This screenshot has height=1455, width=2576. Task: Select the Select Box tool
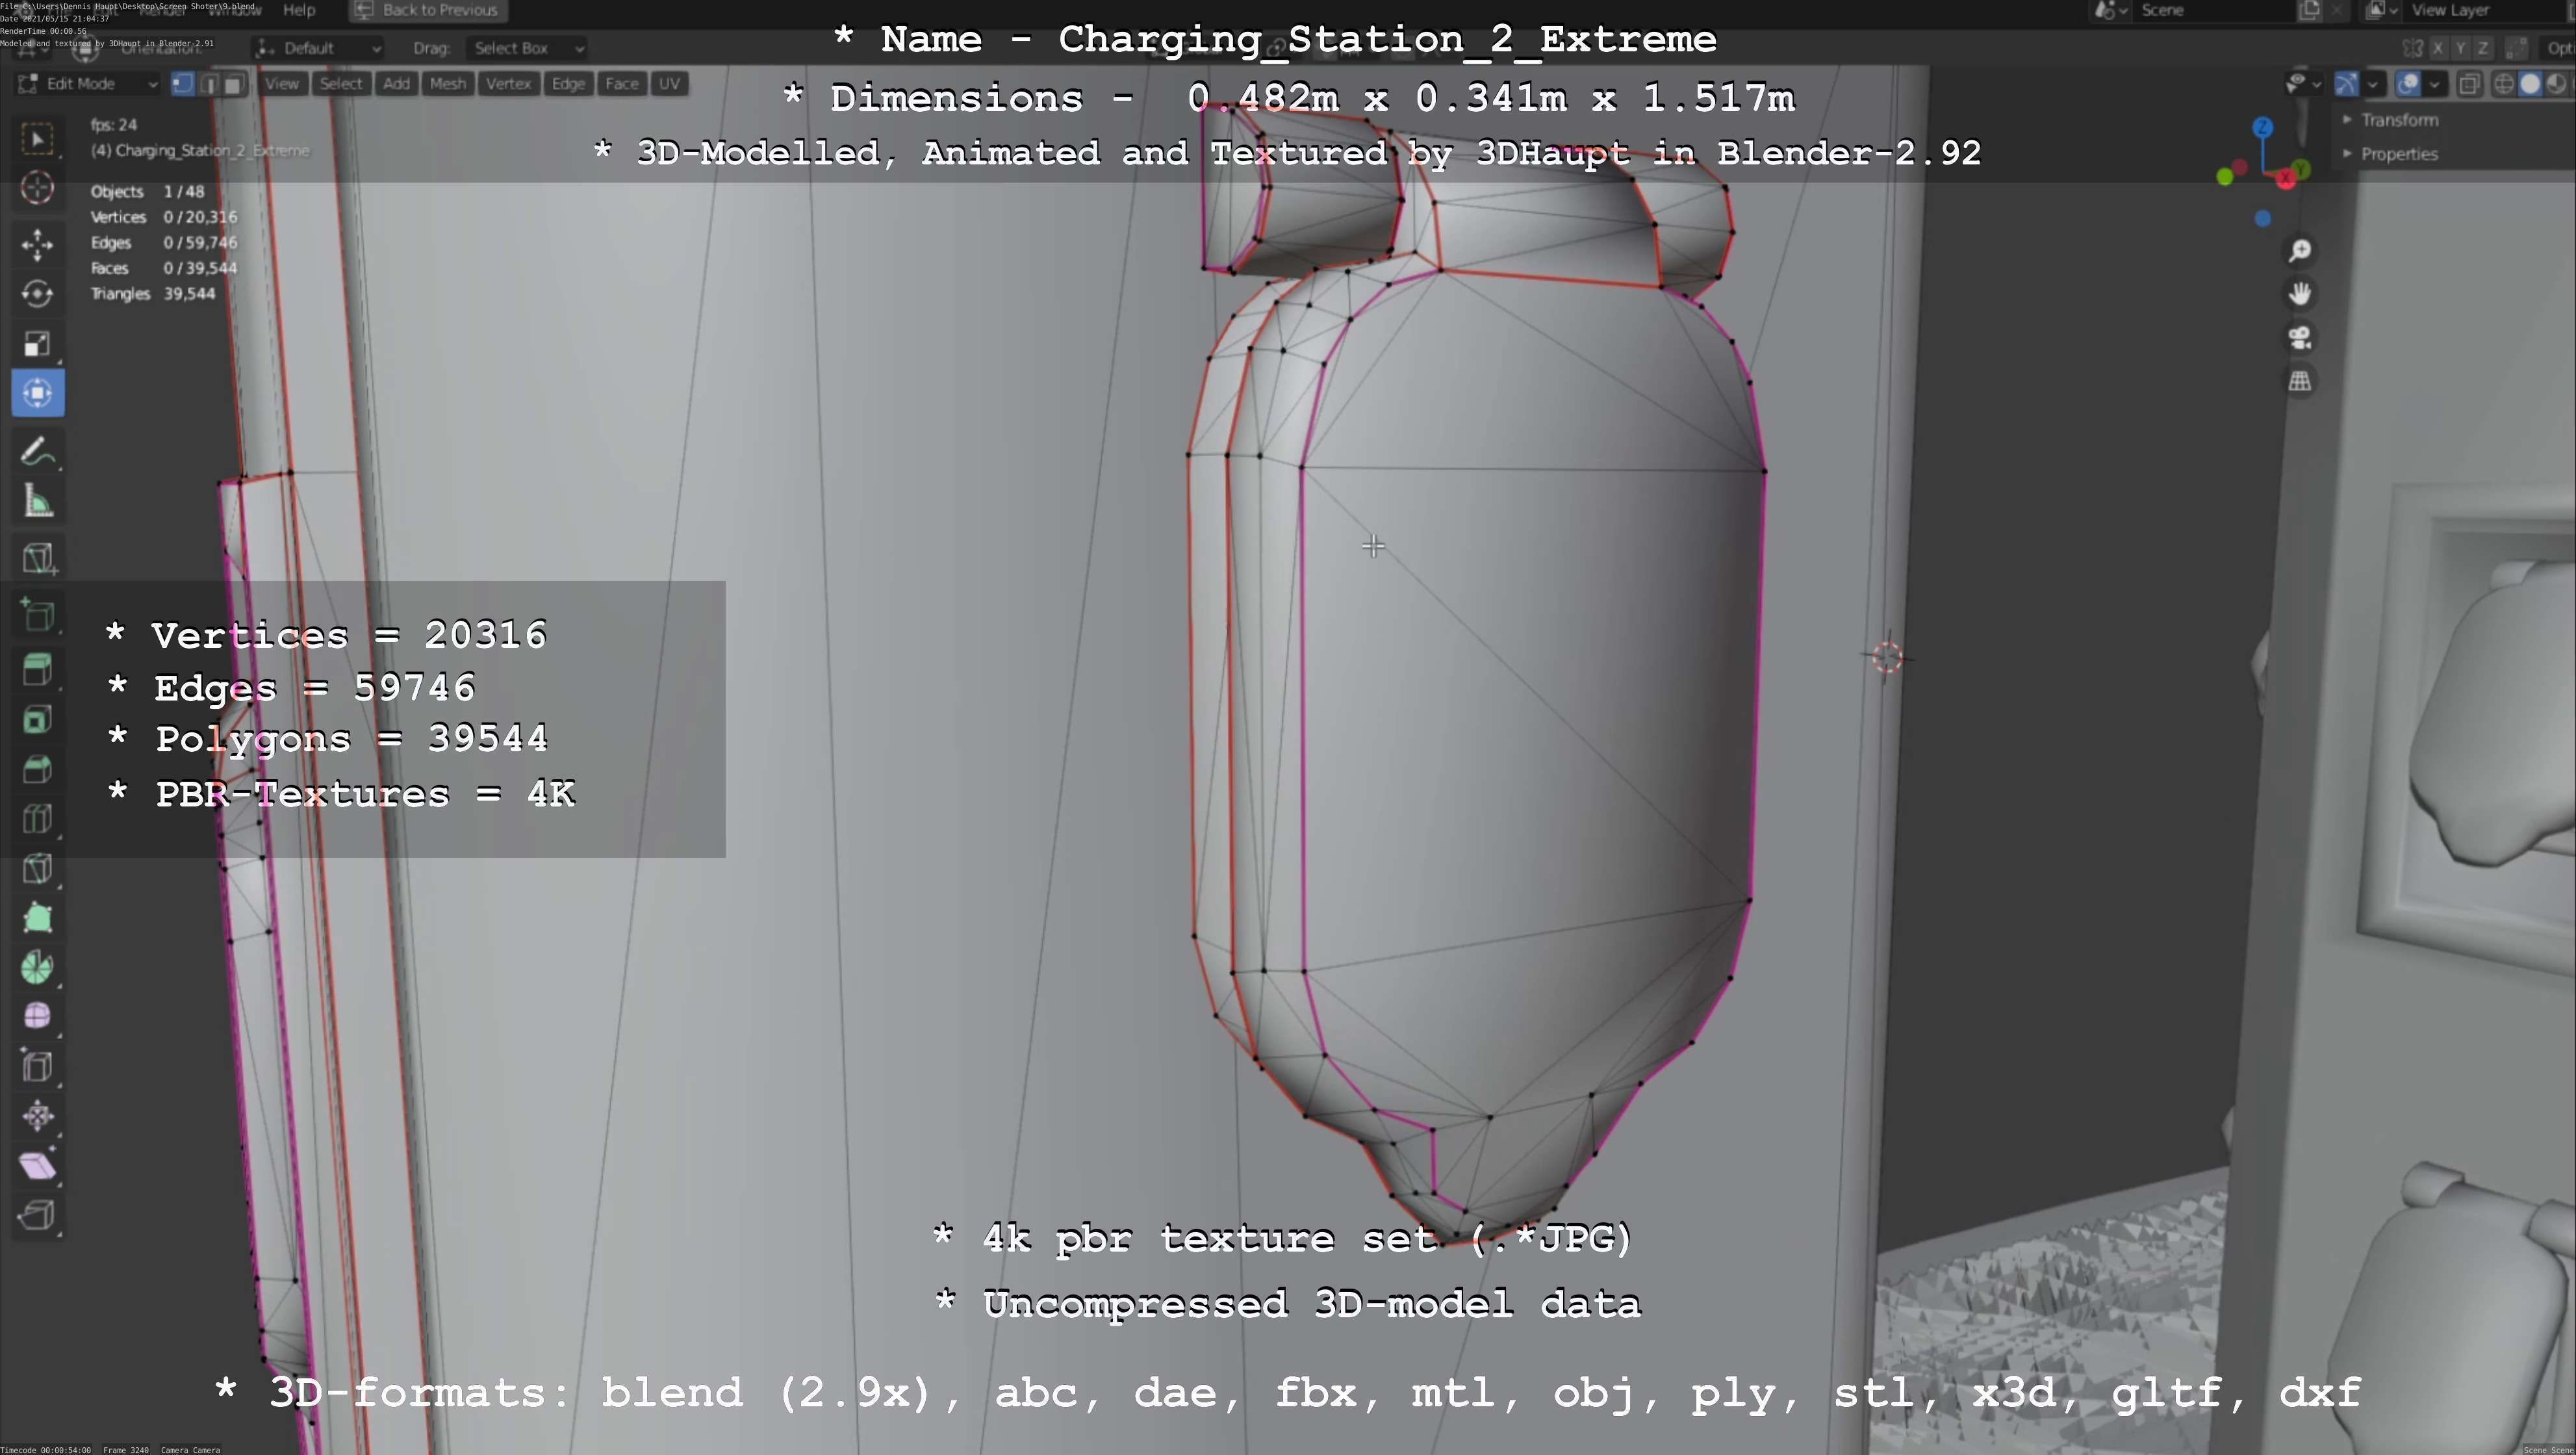tap(37, 139)
